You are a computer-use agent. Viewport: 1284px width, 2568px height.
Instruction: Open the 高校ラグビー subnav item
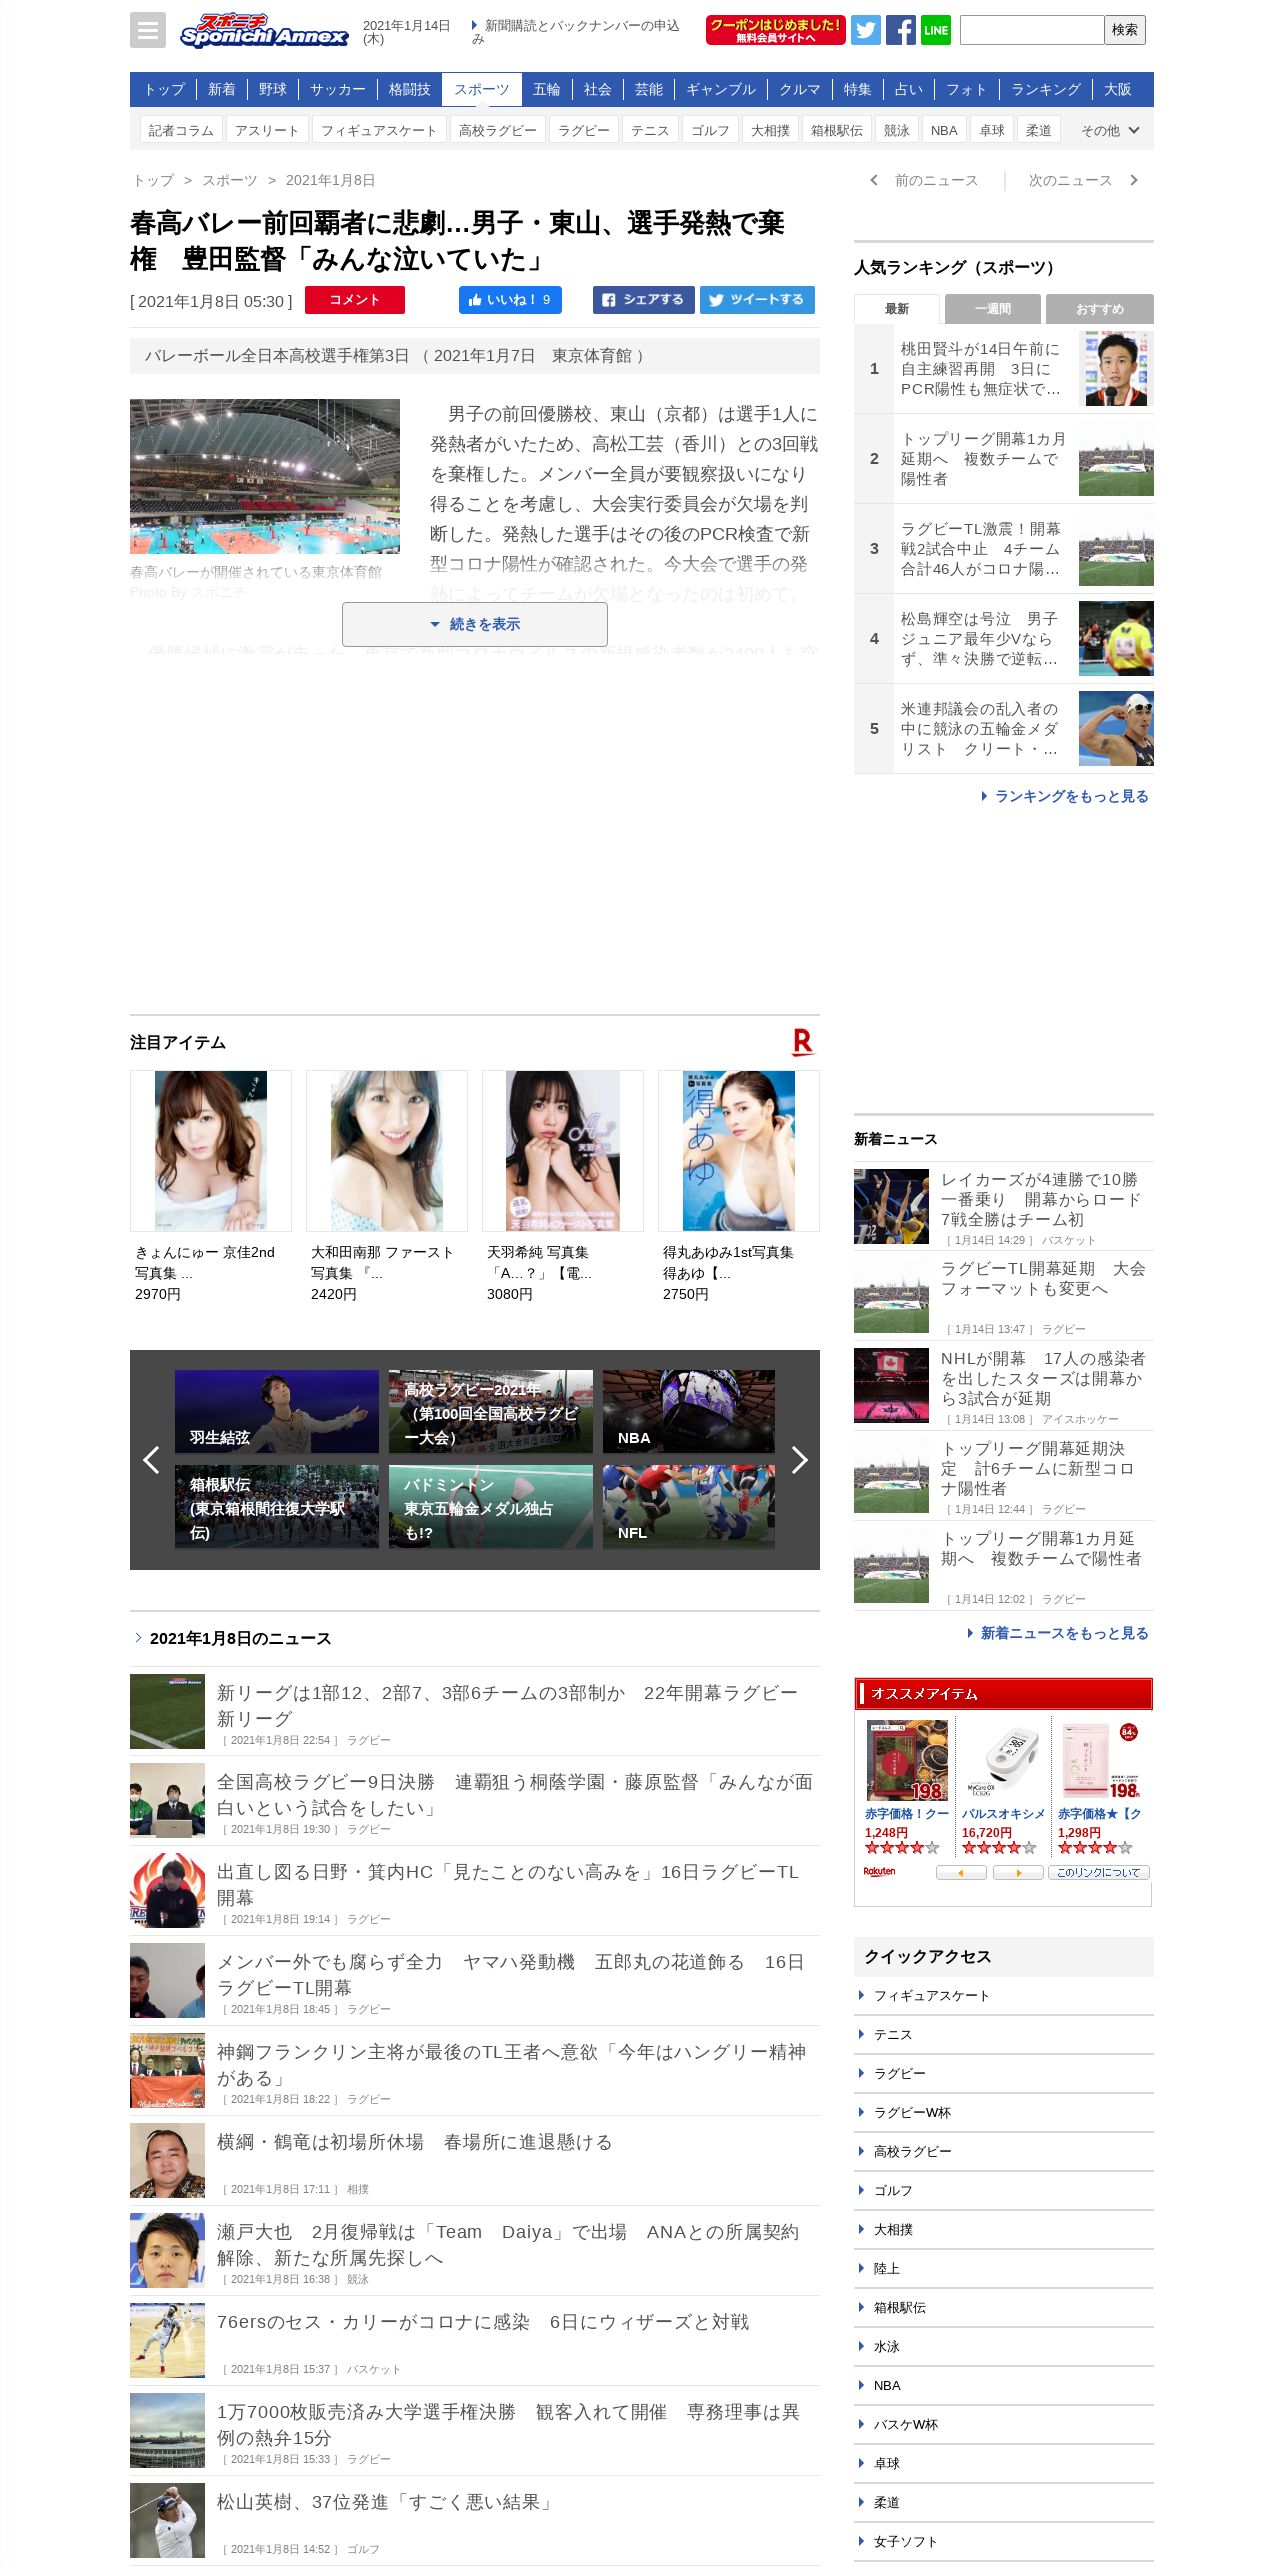(498, 130)
